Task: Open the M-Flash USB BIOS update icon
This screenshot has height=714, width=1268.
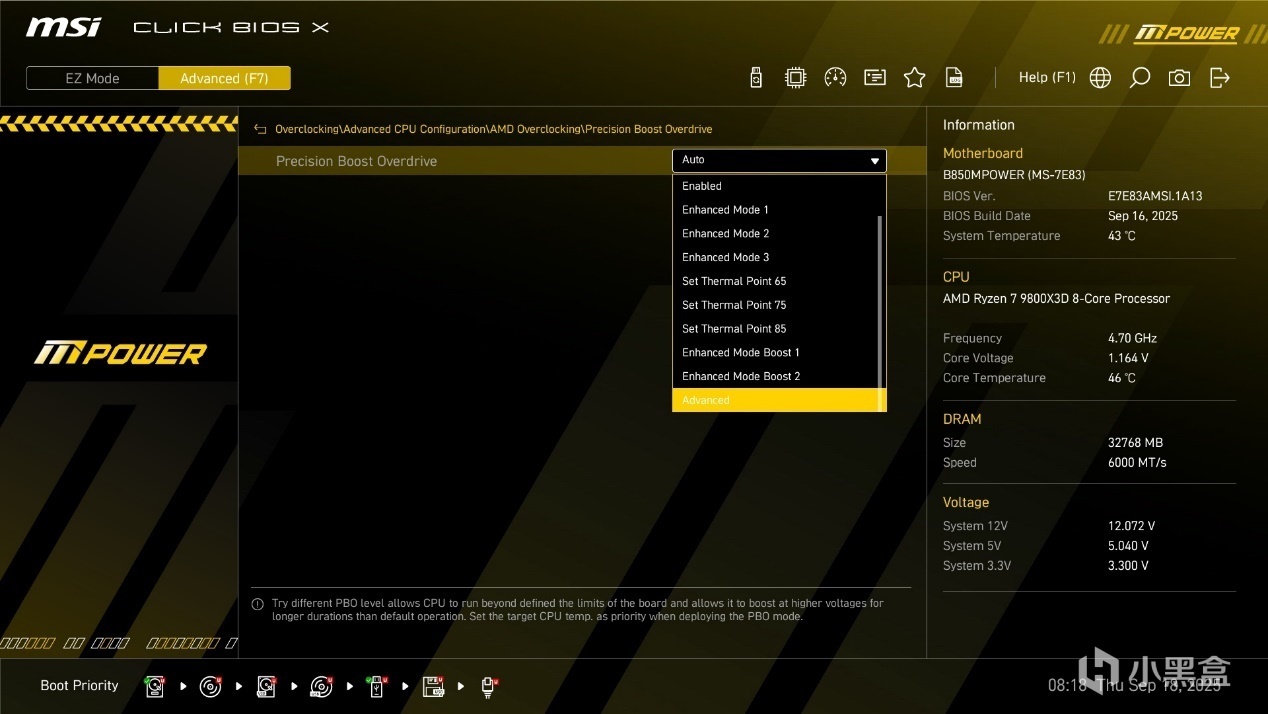Action: (x=756, y=77)
